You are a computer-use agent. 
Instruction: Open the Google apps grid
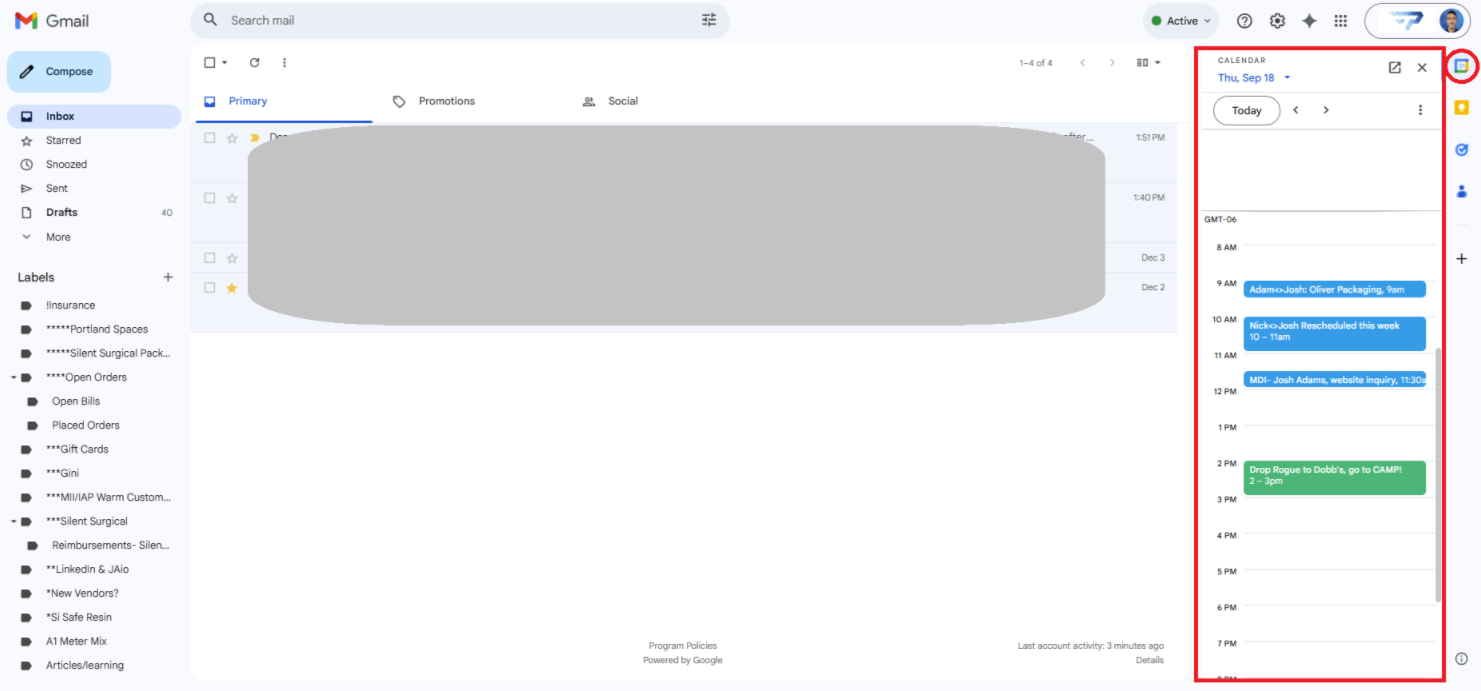[1341, 21]
